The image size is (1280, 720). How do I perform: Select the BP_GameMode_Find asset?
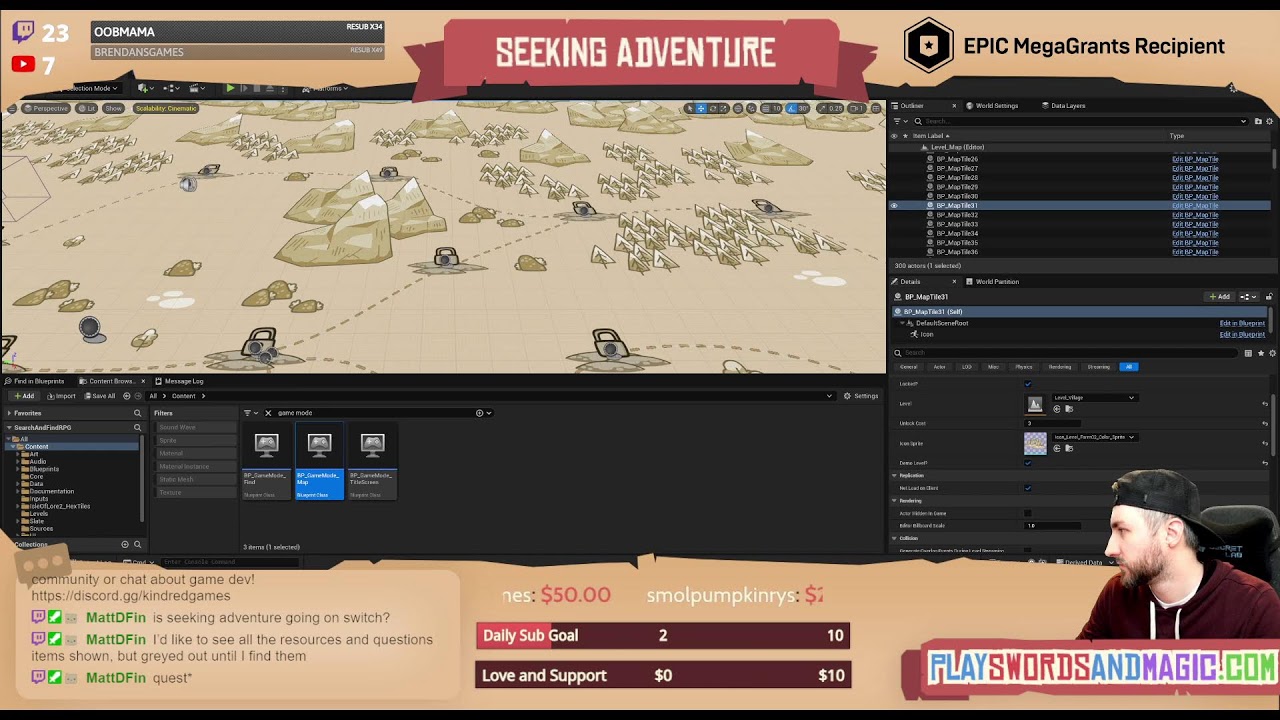click(x=266, y=460)
